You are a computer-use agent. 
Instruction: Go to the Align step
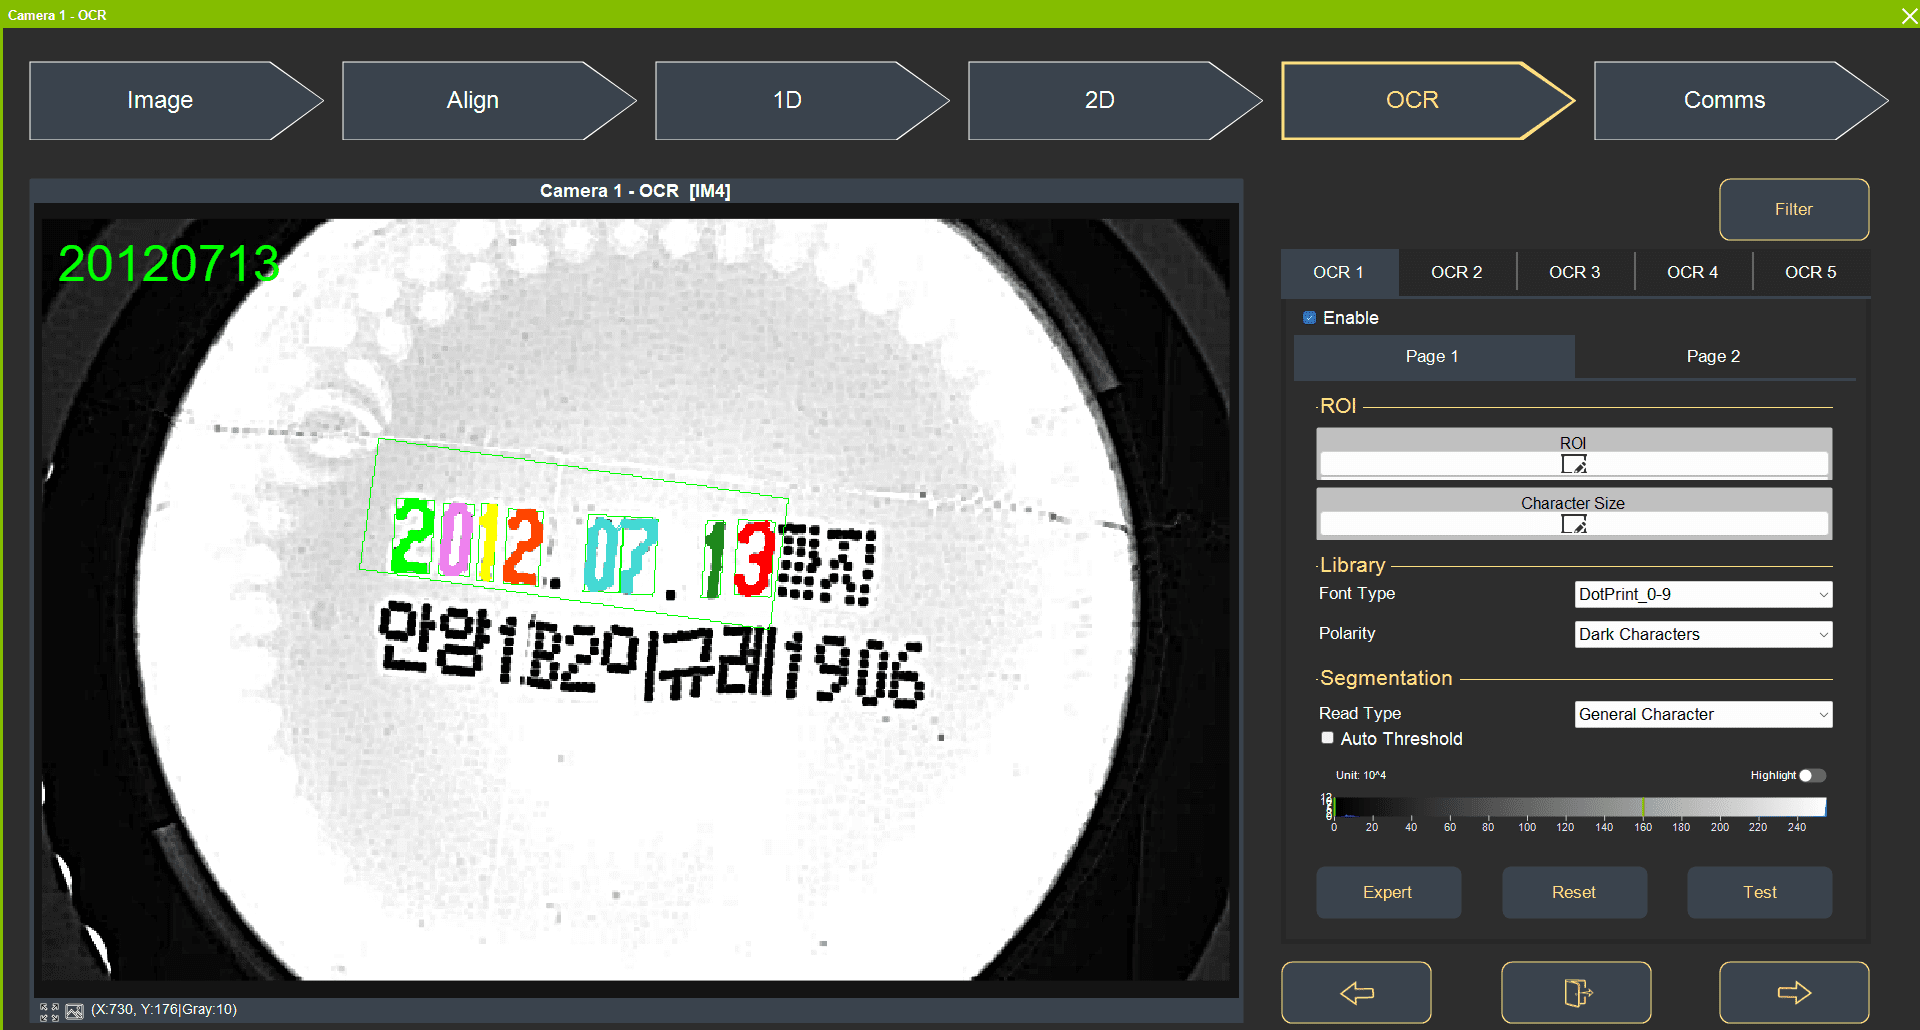(489, 100)
